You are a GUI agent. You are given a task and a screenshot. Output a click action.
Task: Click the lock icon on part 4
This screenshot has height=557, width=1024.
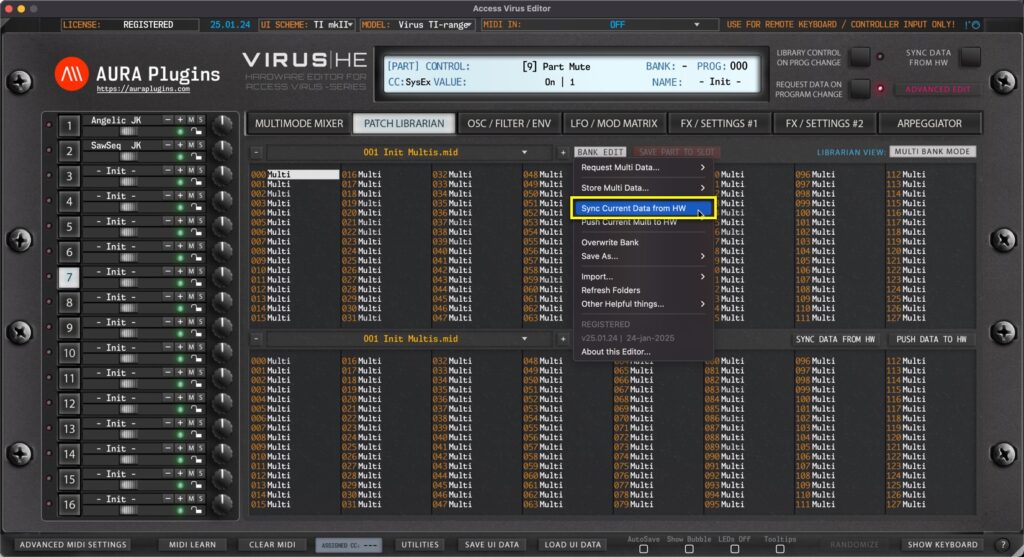click(196, 208)
